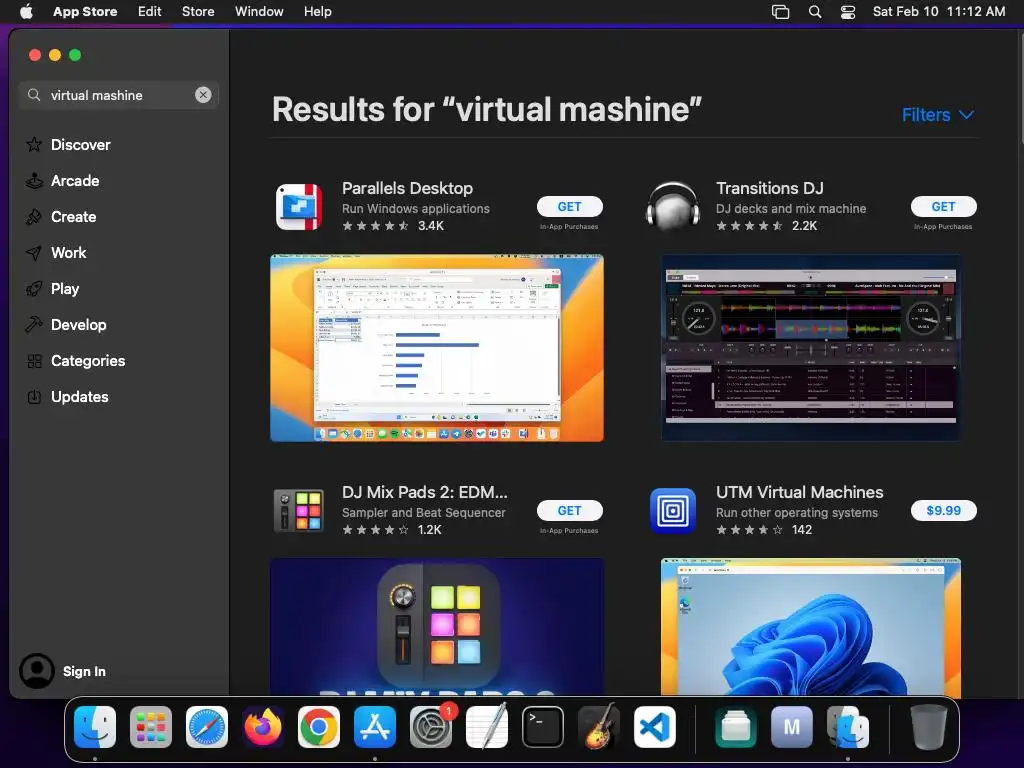Open Spotlight search in menu bar
This screenshot has height=768, width=1024.
pyautogui.click(x=815, y=11)
